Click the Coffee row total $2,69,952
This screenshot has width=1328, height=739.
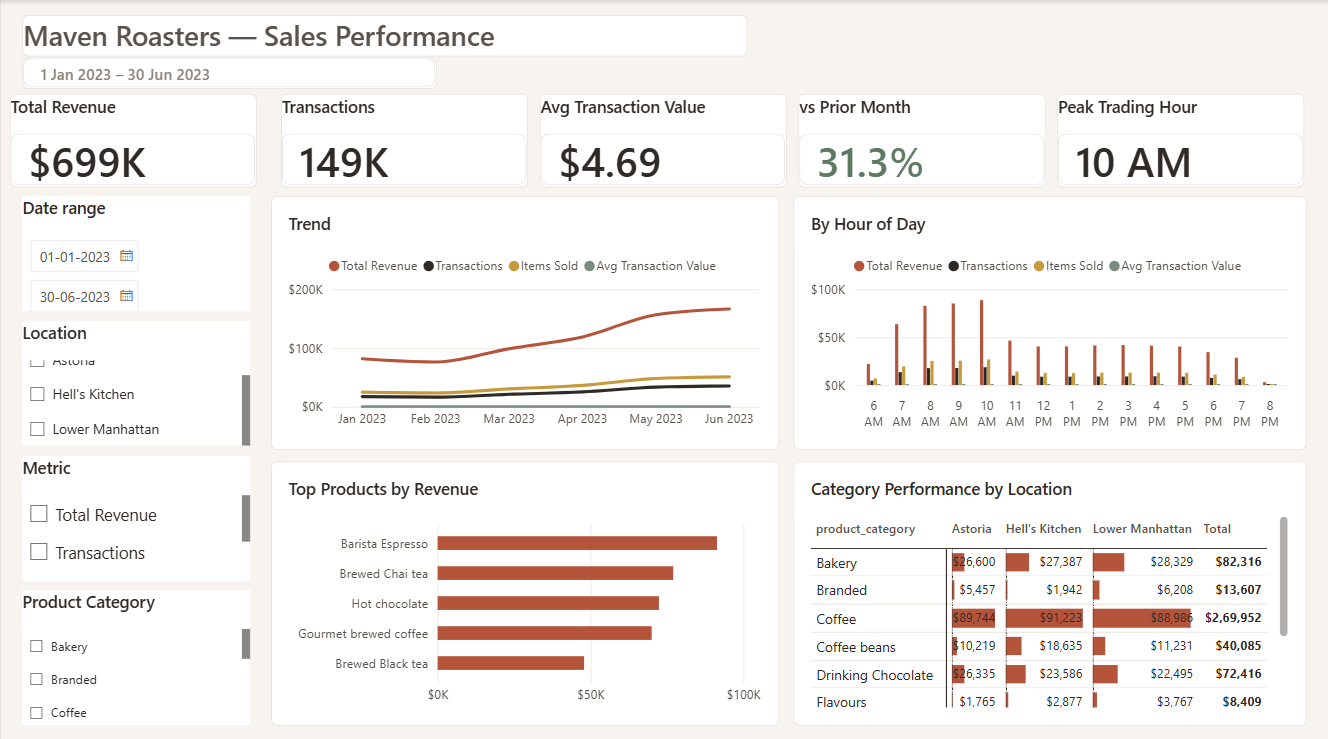[1233, 618]
